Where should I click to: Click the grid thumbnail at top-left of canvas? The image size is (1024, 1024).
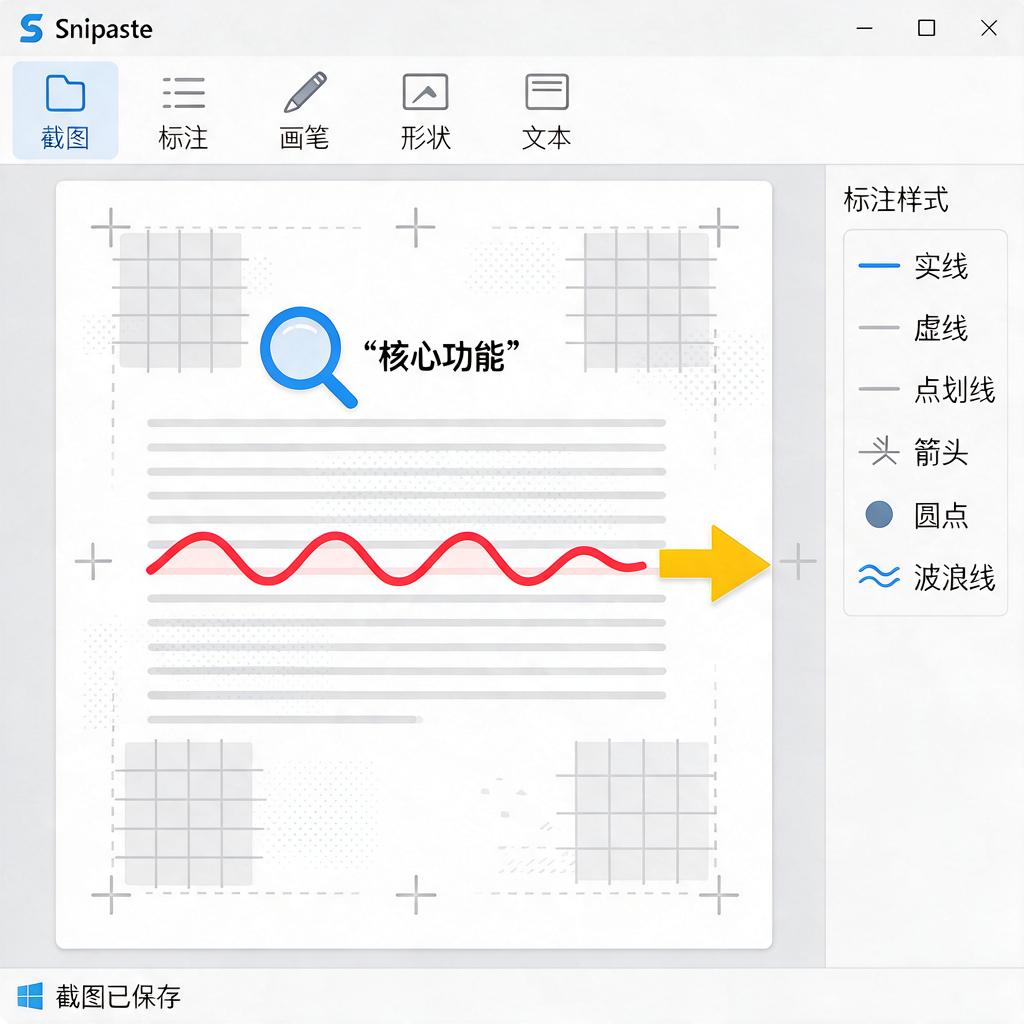180,300
